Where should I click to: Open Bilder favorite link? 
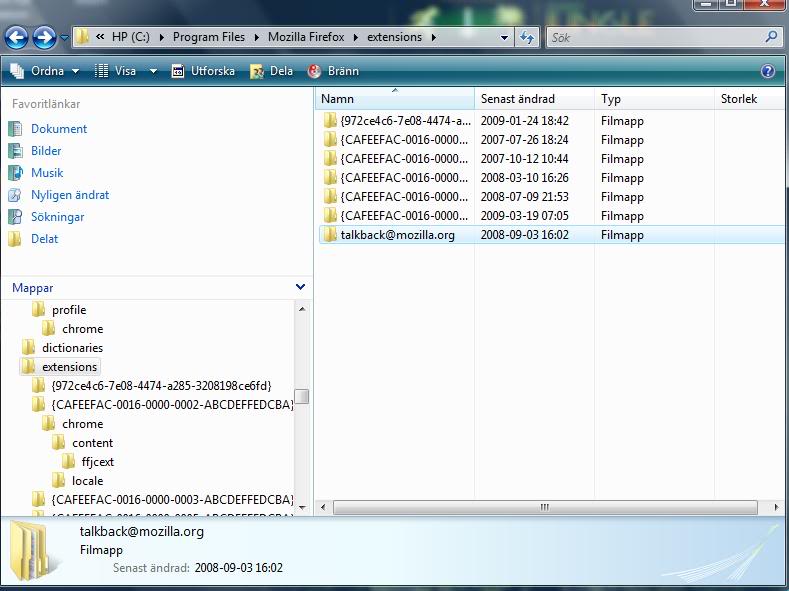tap(46, 151)
